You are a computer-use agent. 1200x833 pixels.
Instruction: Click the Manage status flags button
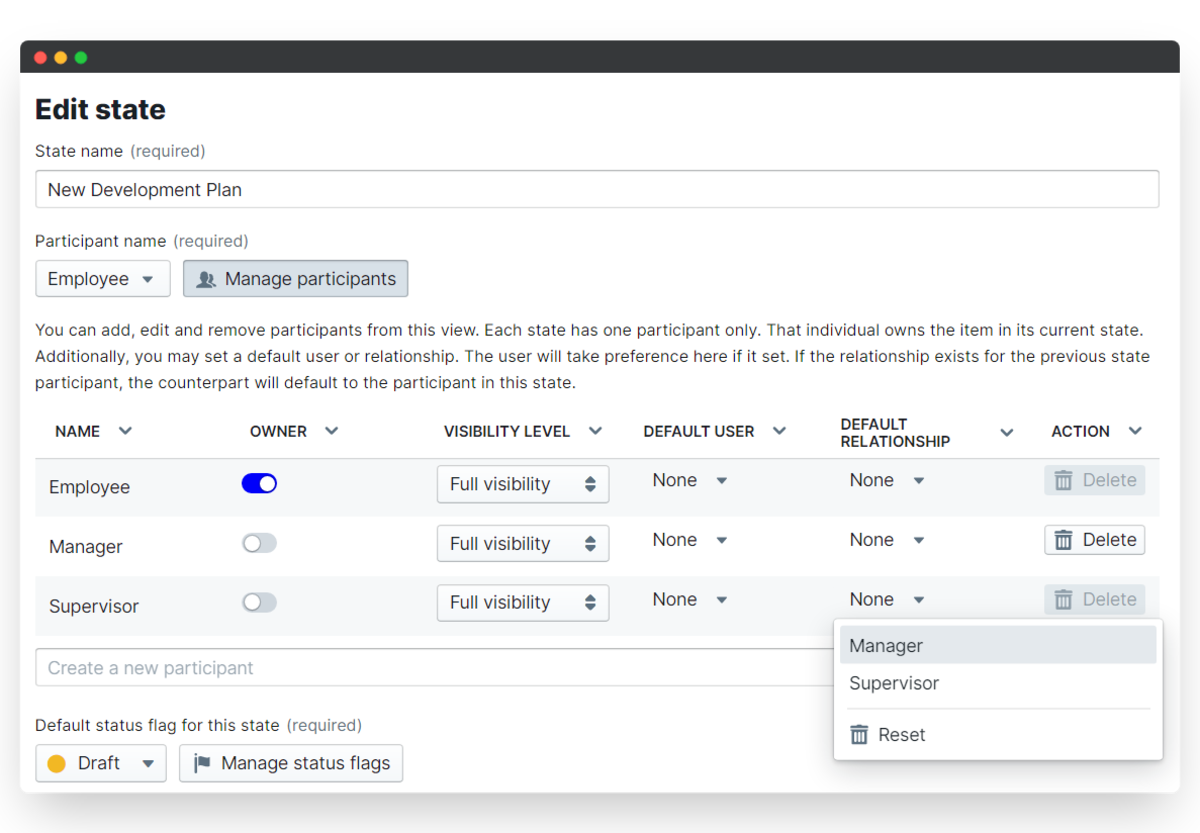291,763
